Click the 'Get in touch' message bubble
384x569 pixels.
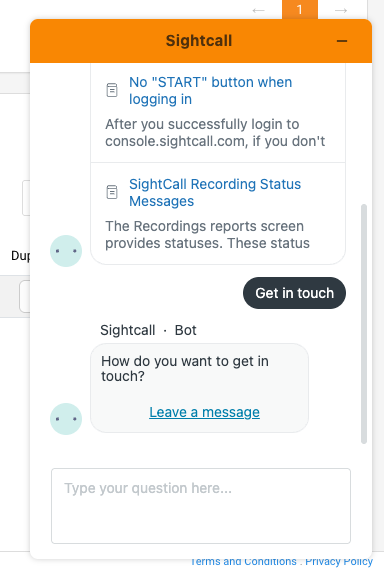(294, 293)
